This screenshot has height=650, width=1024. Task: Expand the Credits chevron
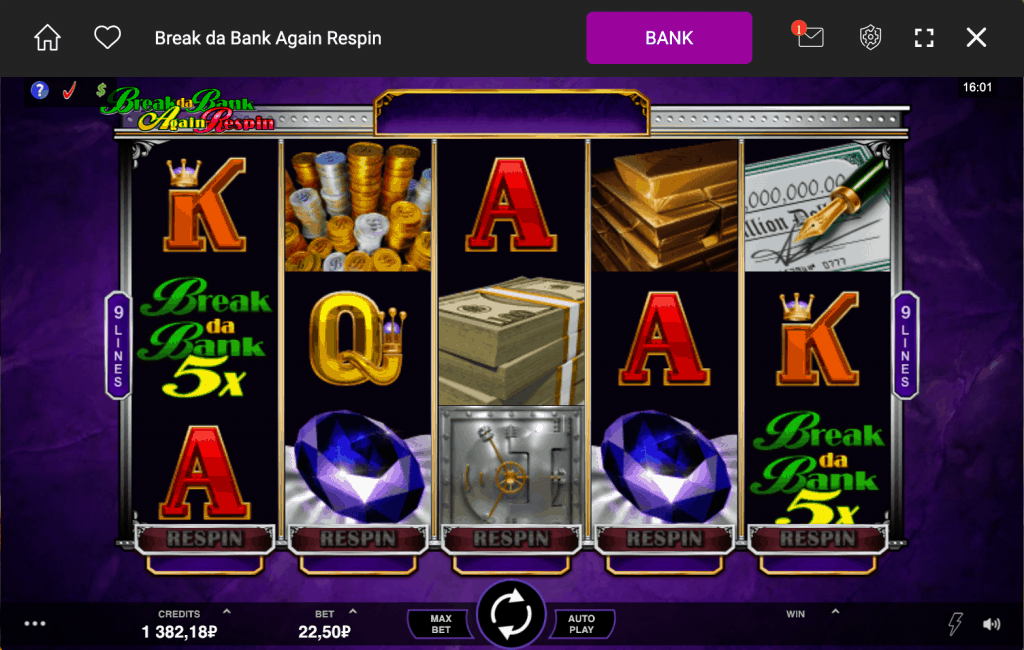pyautogui.click(x=227, y=612)
